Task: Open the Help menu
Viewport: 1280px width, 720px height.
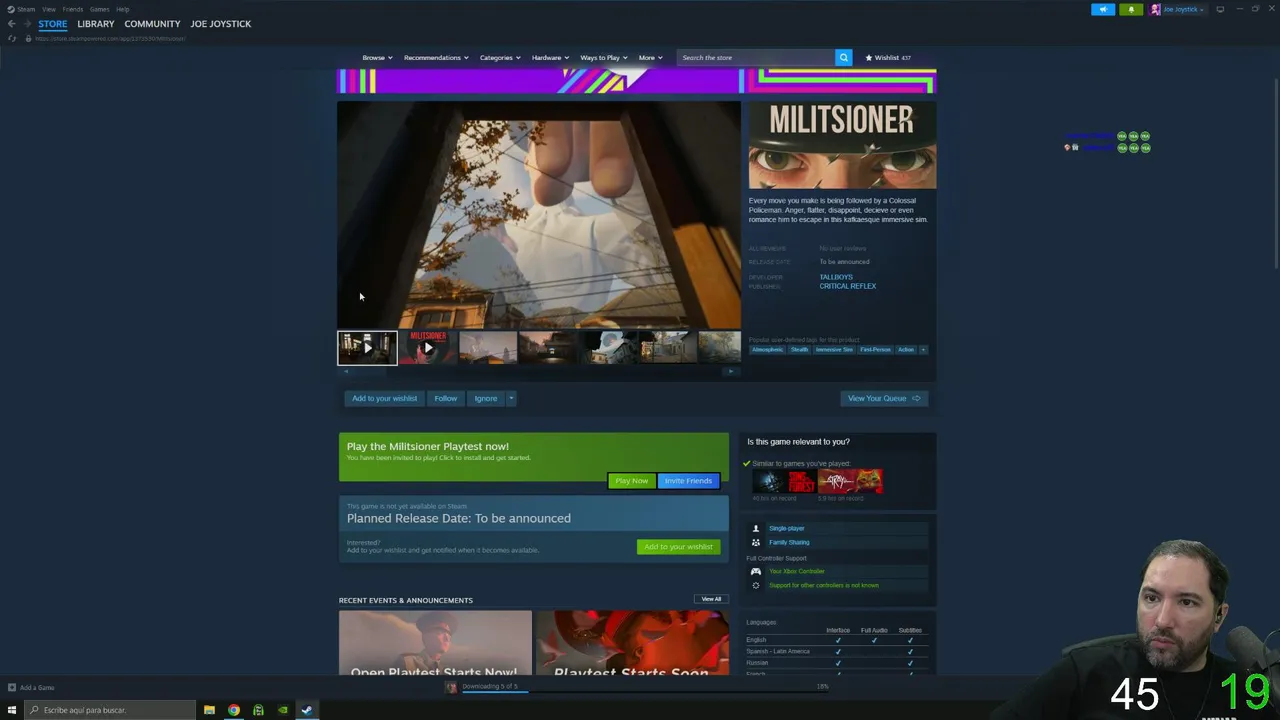Action: click(x=122, y=9)
